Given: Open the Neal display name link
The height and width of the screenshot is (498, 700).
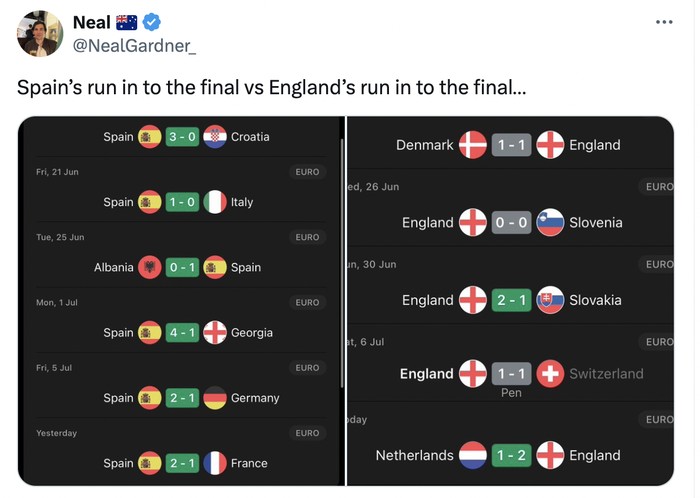Looking at the screenshot, I should click(x=92, y=22).
